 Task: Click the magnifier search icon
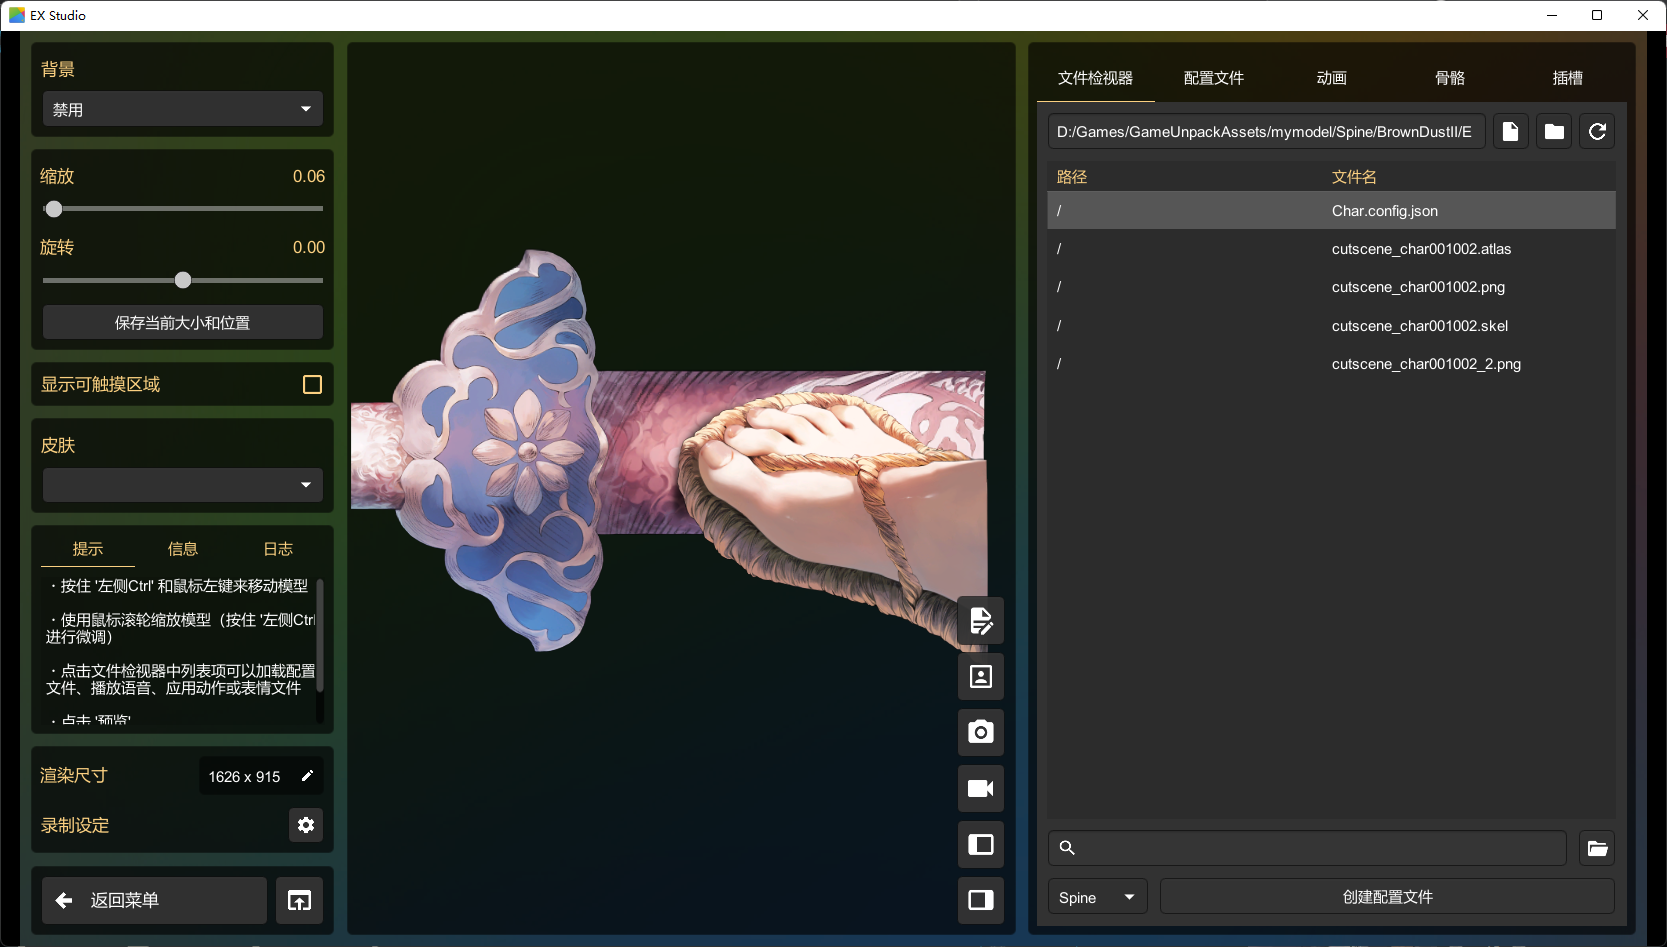(x=1067, y=848)
